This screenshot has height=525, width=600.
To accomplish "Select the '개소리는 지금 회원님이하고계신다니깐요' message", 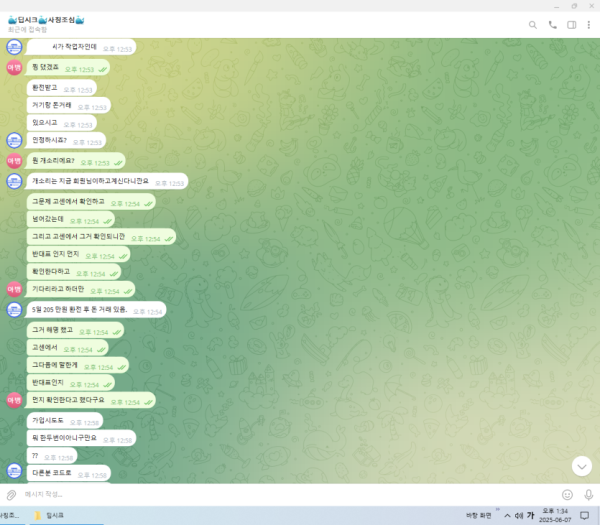I will click(x=108, y=181).
